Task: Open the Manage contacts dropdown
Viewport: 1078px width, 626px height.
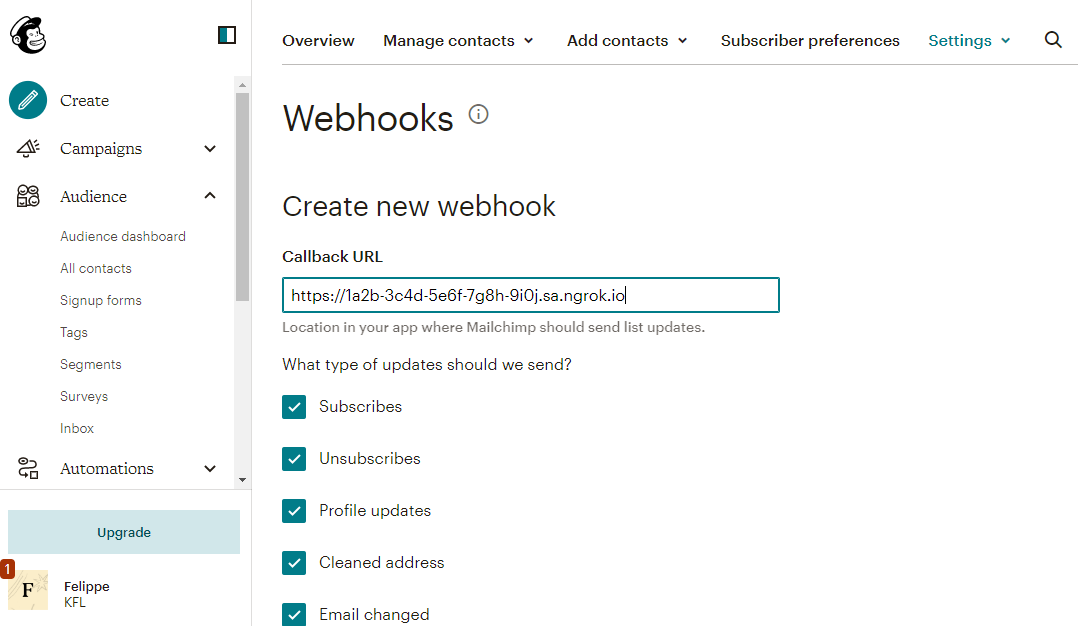Action: (459, 41)
